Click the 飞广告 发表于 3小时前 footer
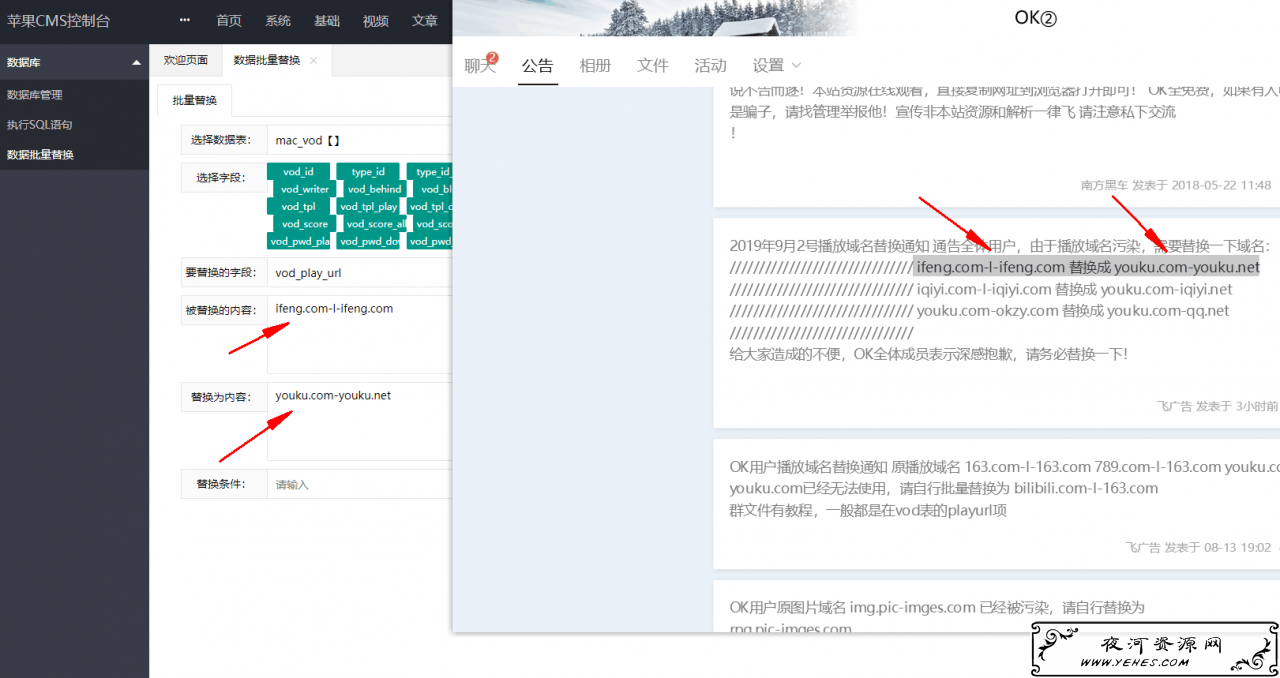This screenshot has width=1280, height=678. coord(1217,406)
